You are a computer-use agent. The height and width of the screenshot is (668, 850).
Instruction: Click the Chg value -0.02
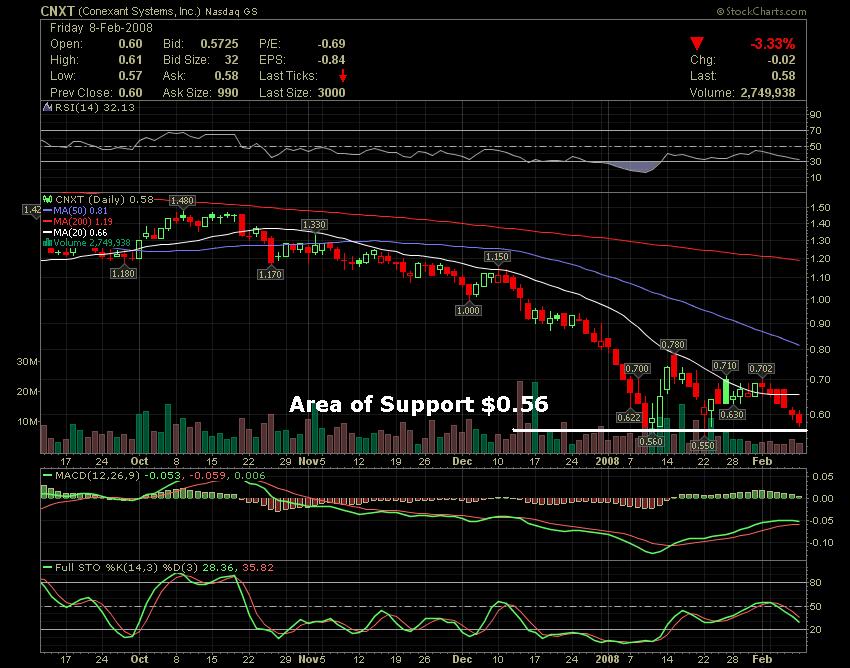[x=781, y=60]
